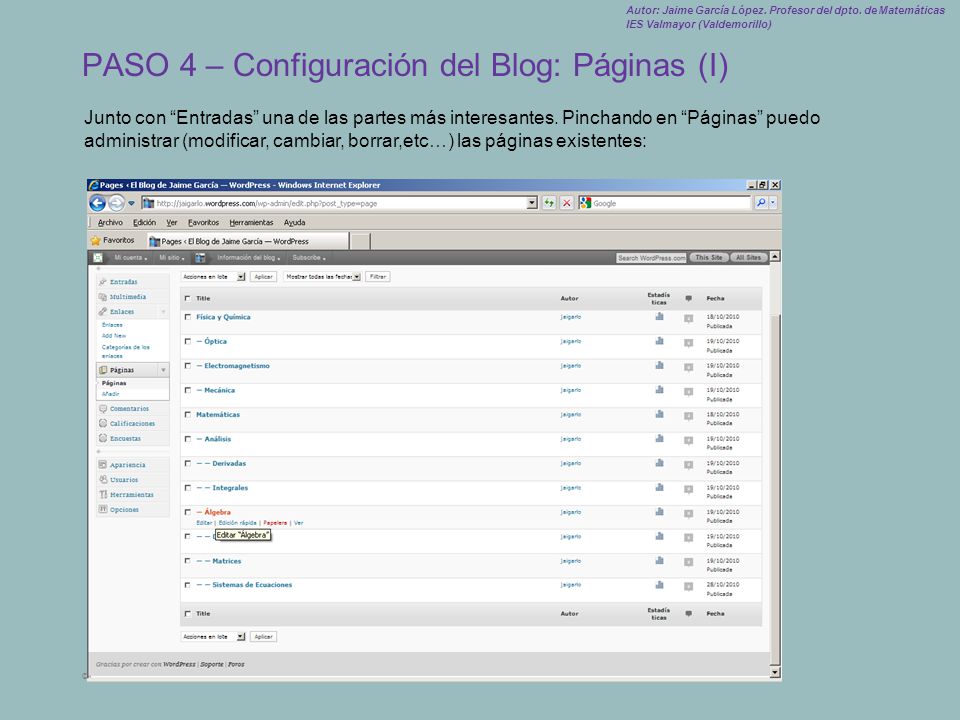Click the IE back navigation arrow
Viewport: 960px width, 720px height.
coord(97,203)
